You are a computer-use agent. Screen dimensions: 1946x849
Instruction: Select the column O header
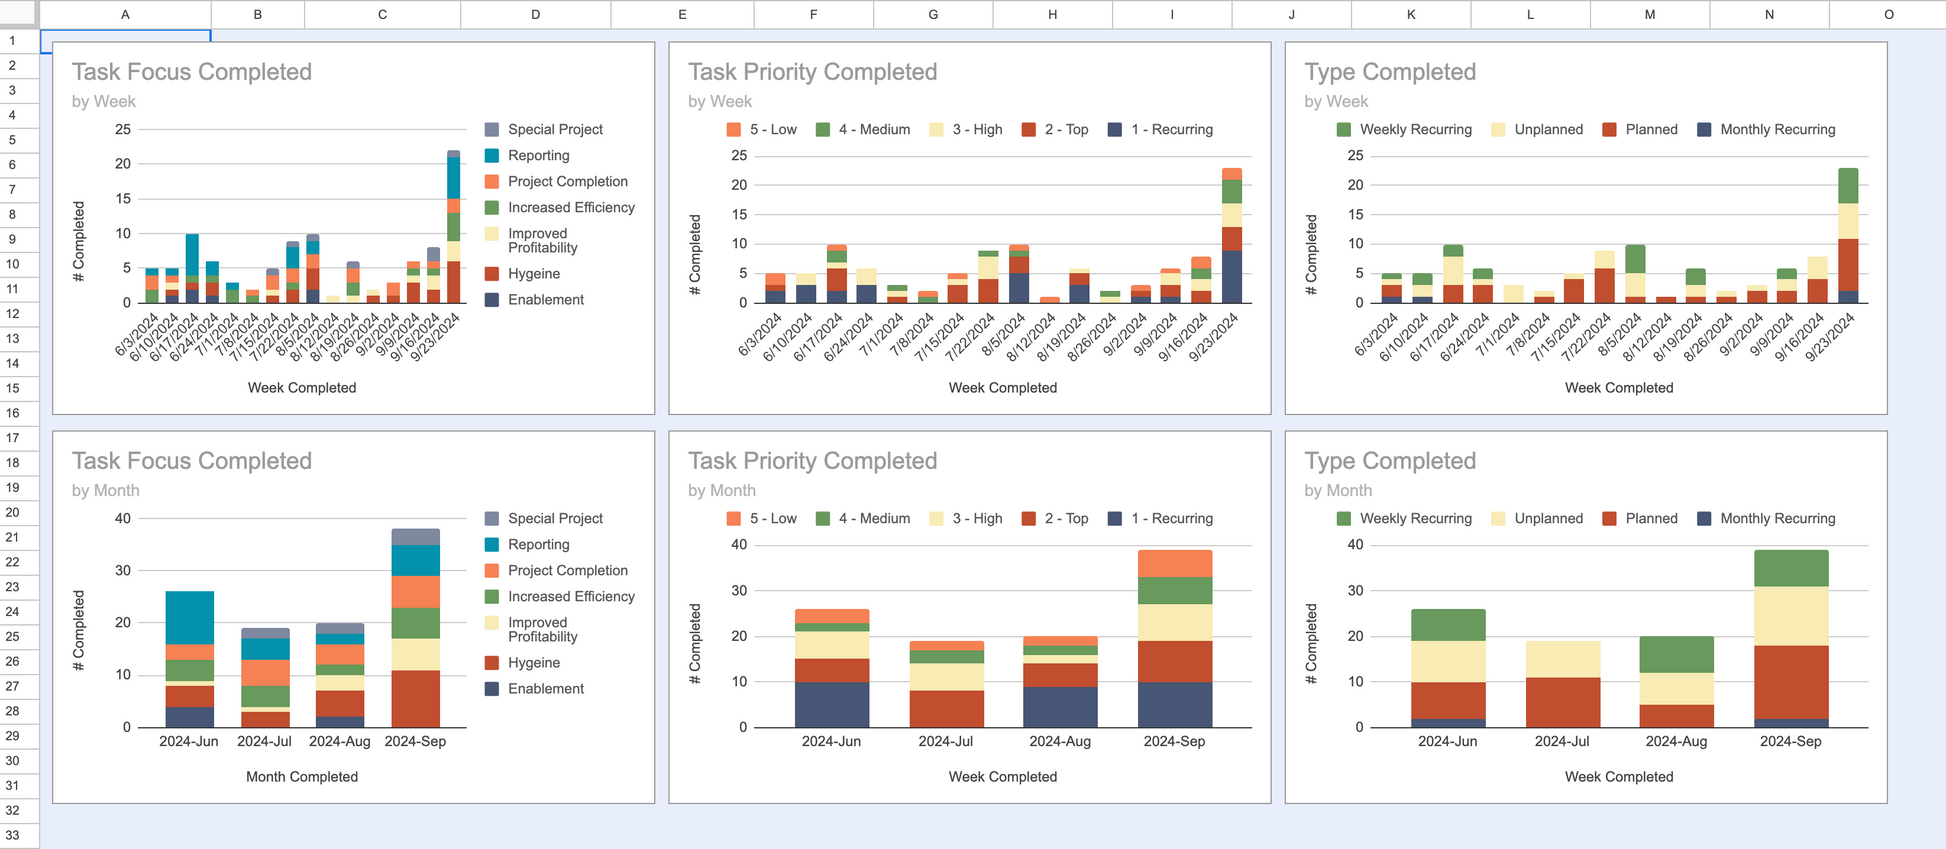click(x=1887, y=14)
